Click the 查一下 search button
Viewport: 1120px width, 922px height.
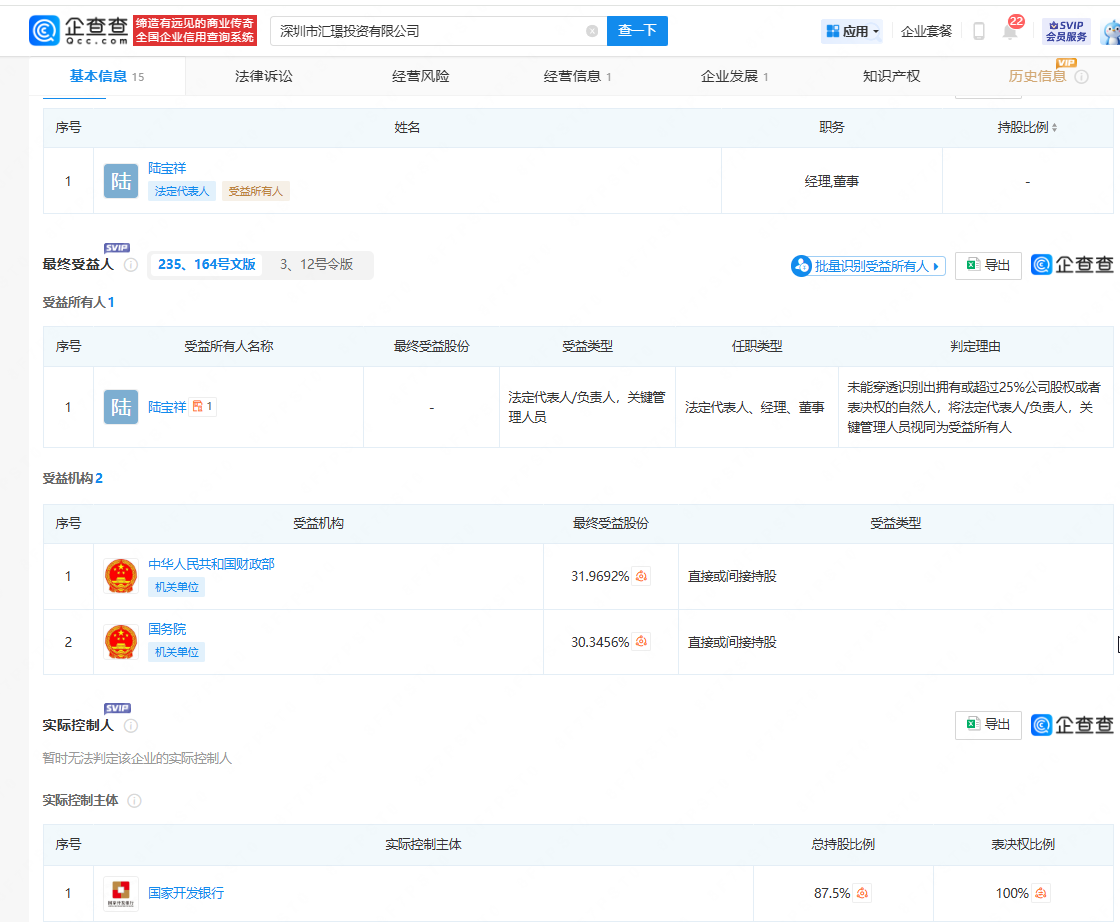[x=637, y=31]
